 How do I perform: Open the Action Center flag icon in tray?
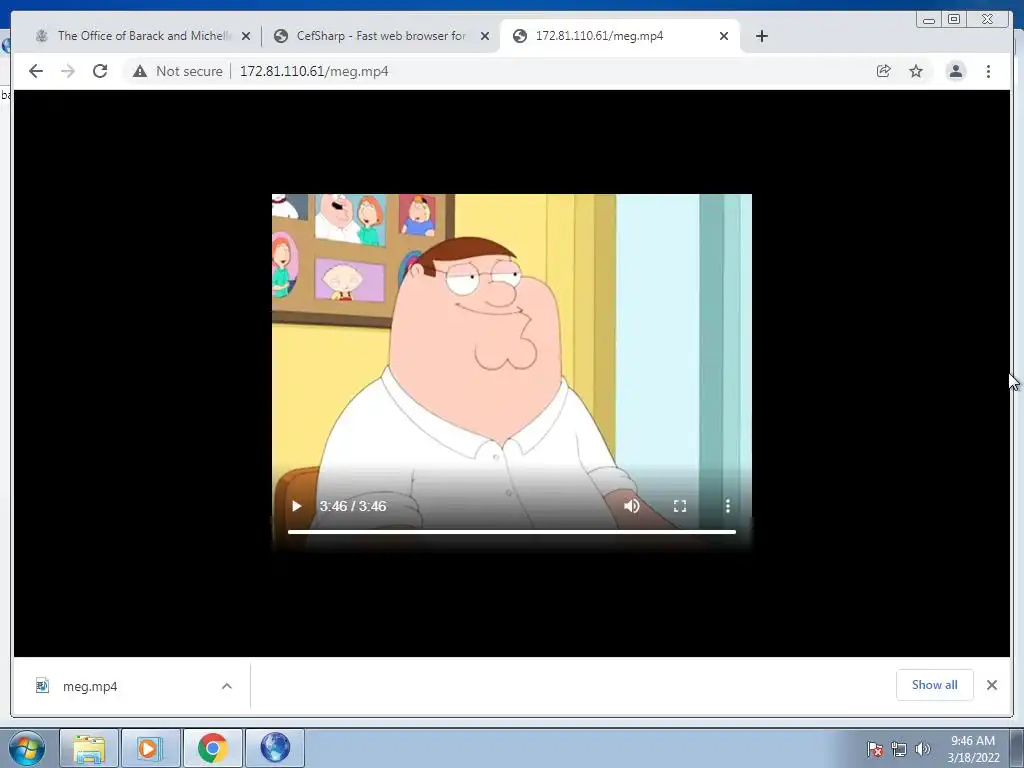(875, 749)
